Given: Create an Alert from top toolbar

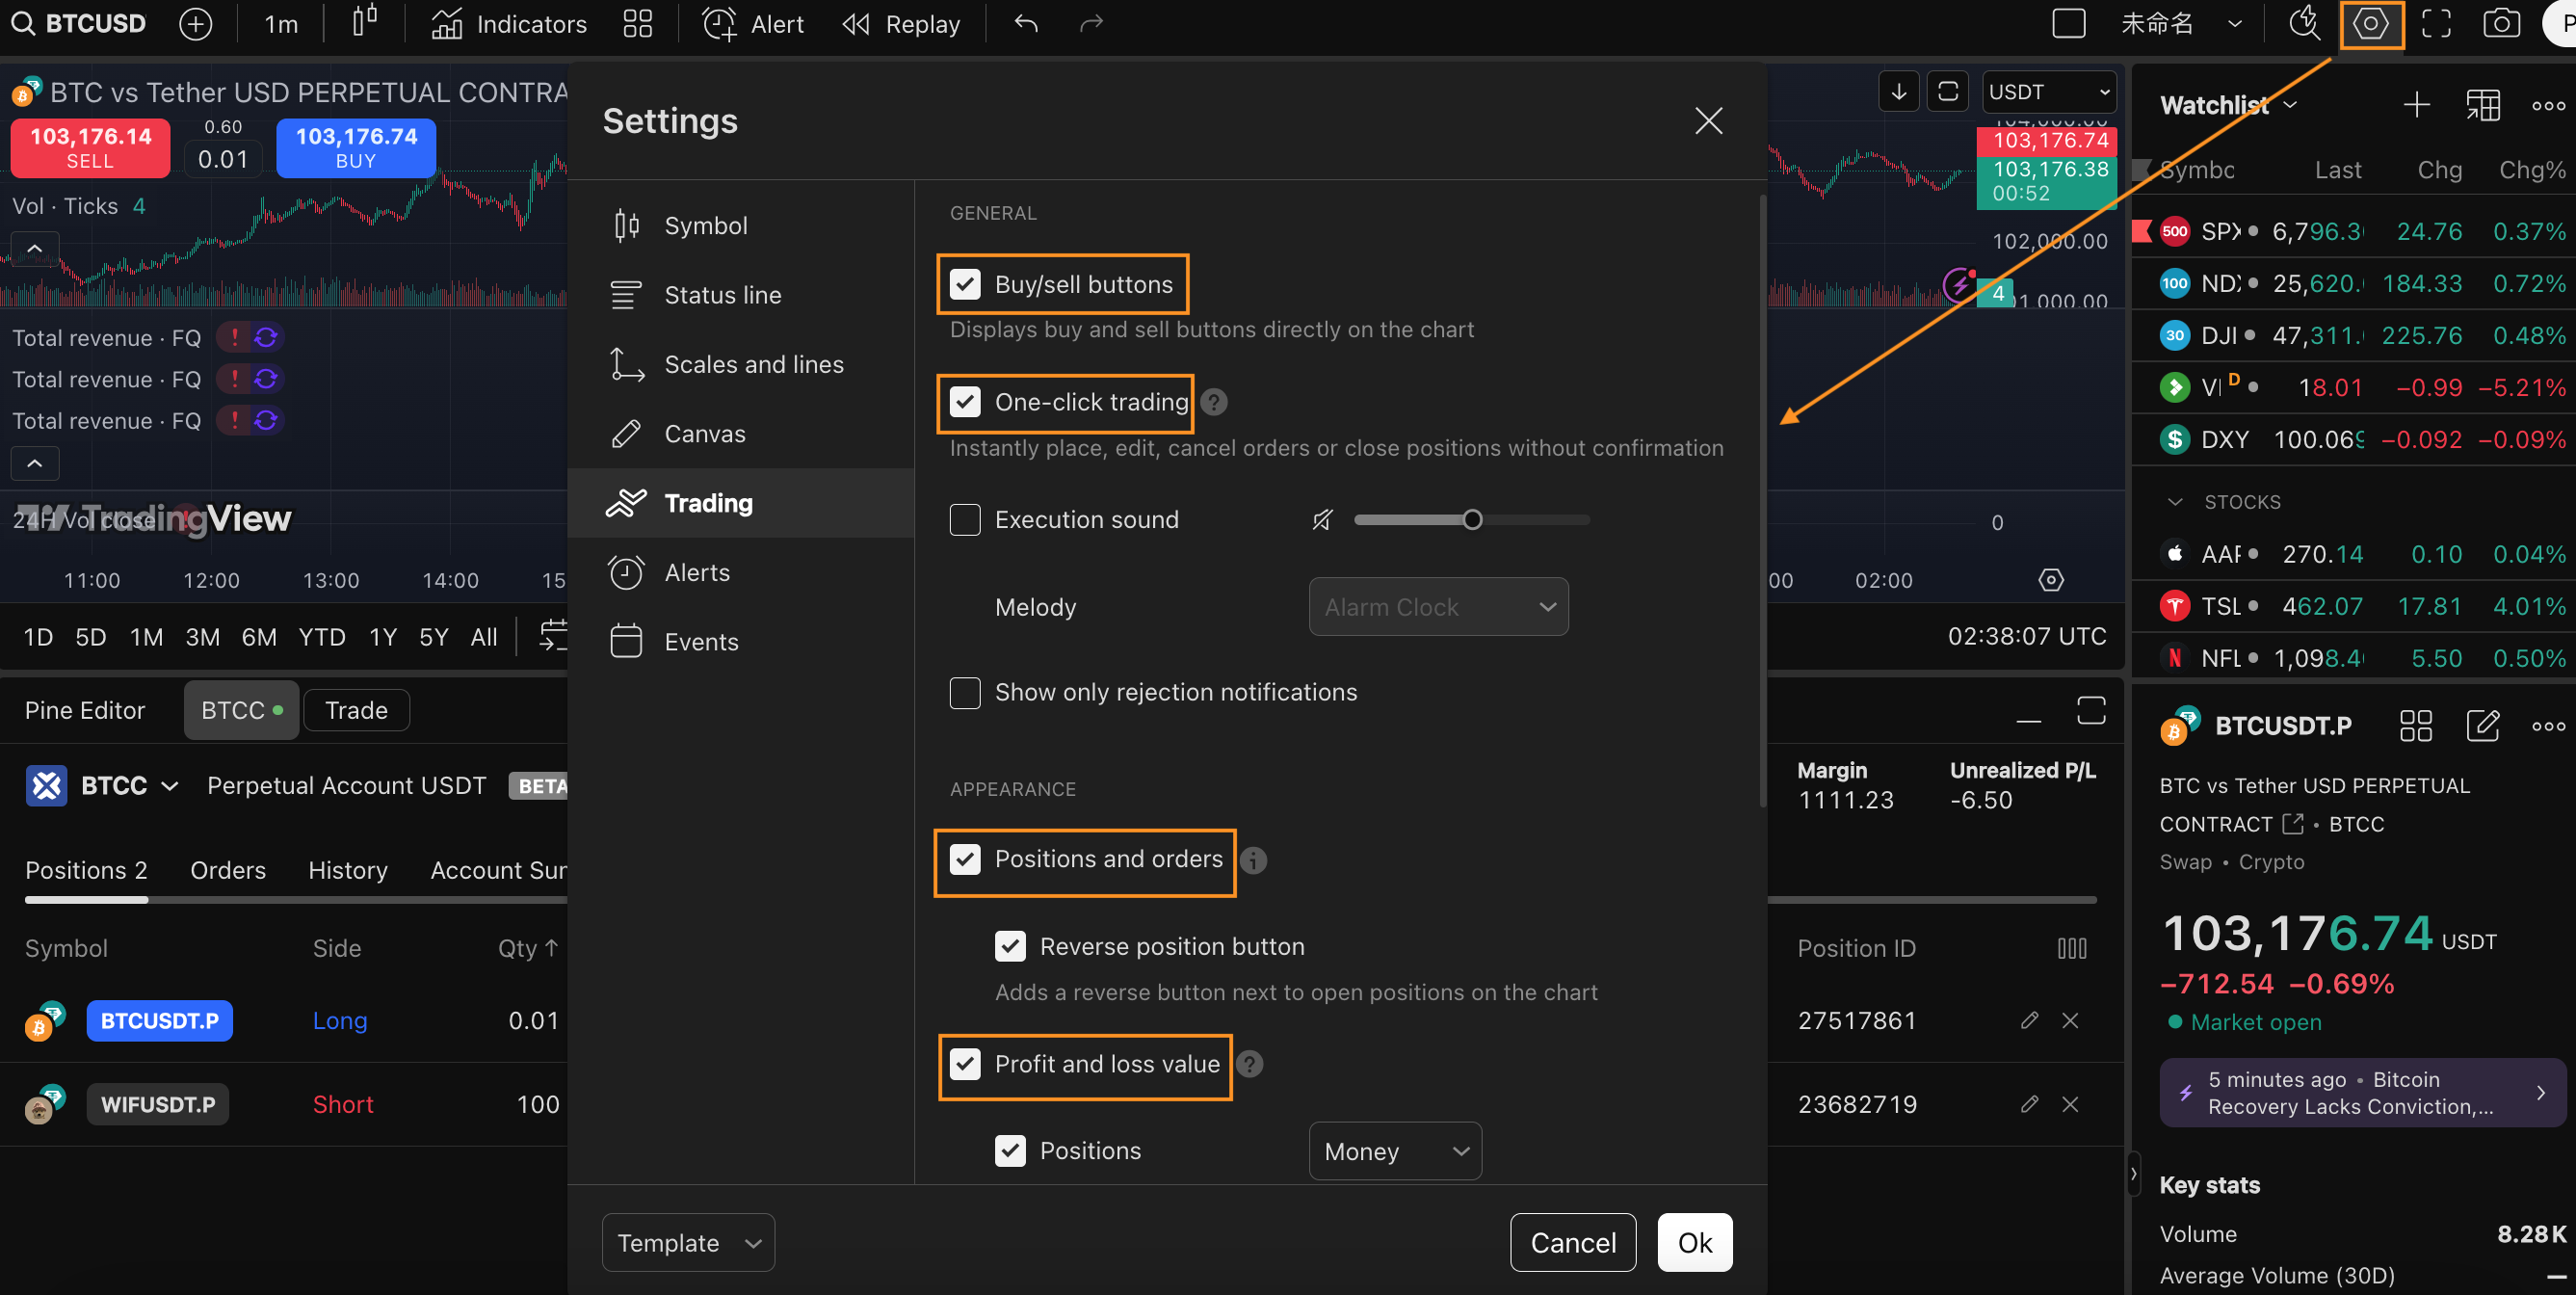Looking at the screenshot, I should [753, 24].
